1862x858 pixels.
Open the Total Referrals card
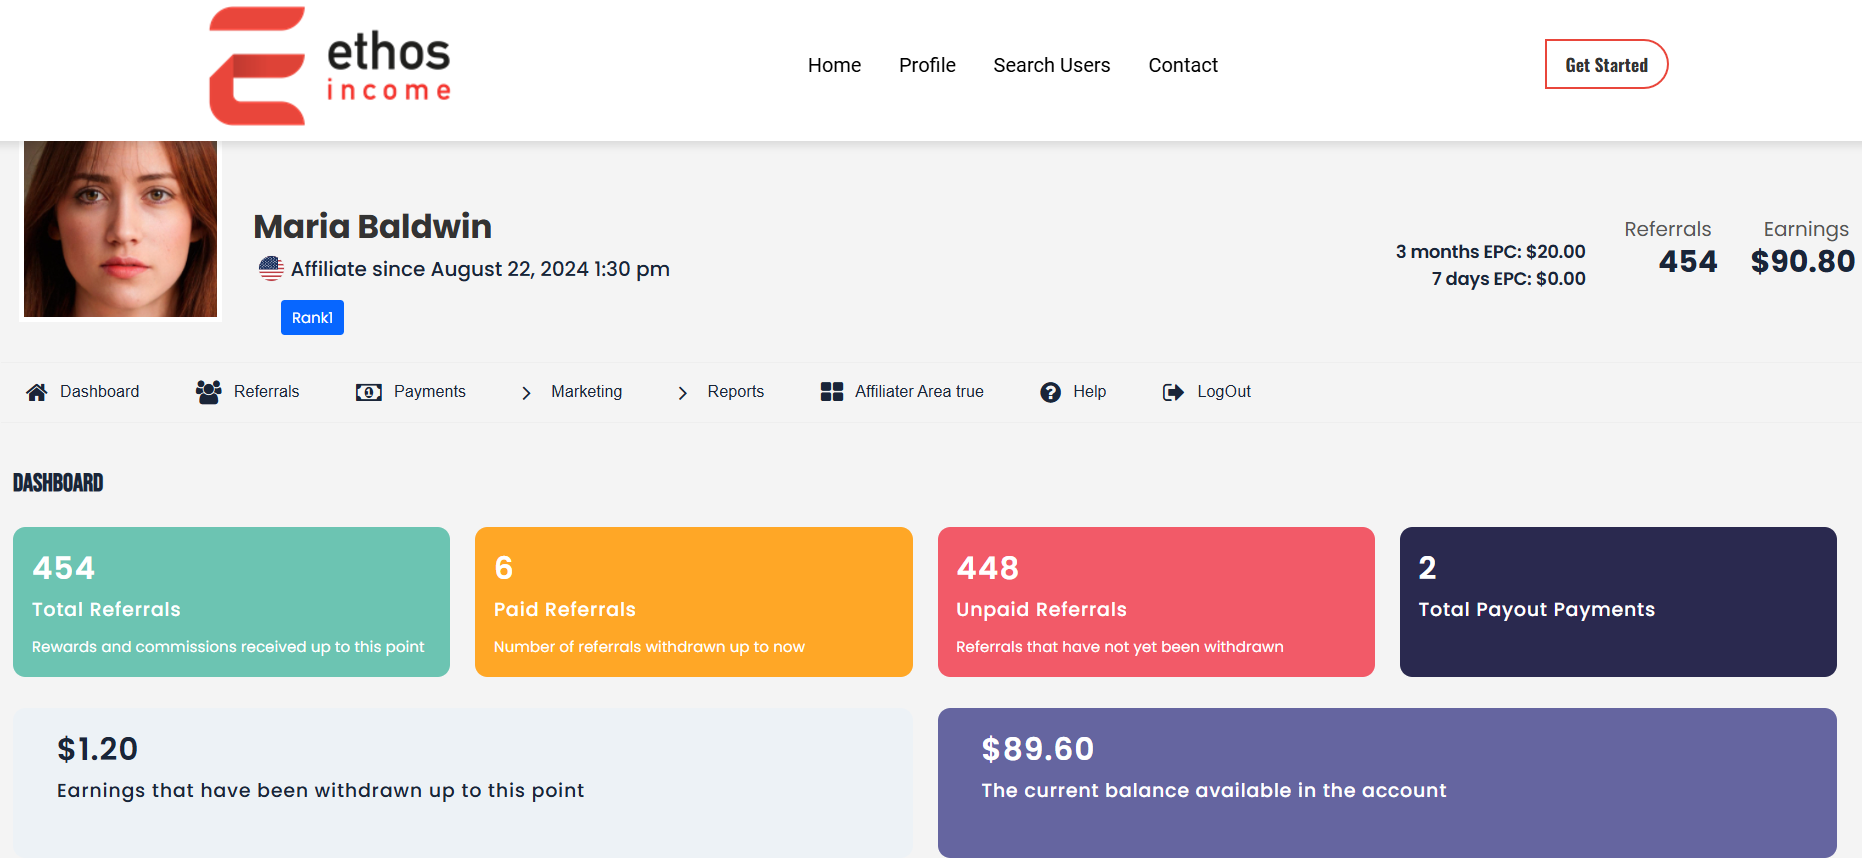tap(231, 602)
